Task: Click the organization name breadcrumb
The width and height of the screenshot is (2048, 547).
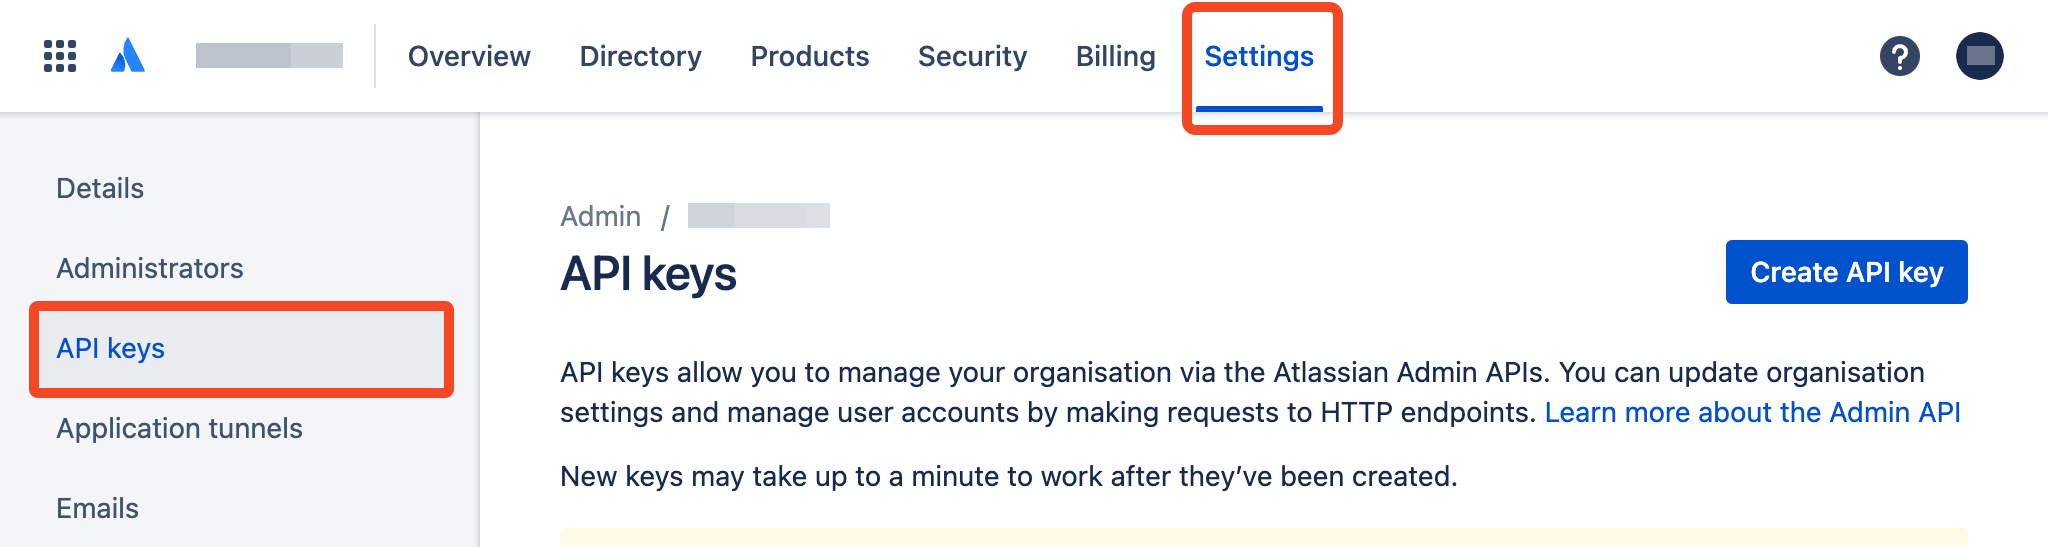Action: coord(758,216)
